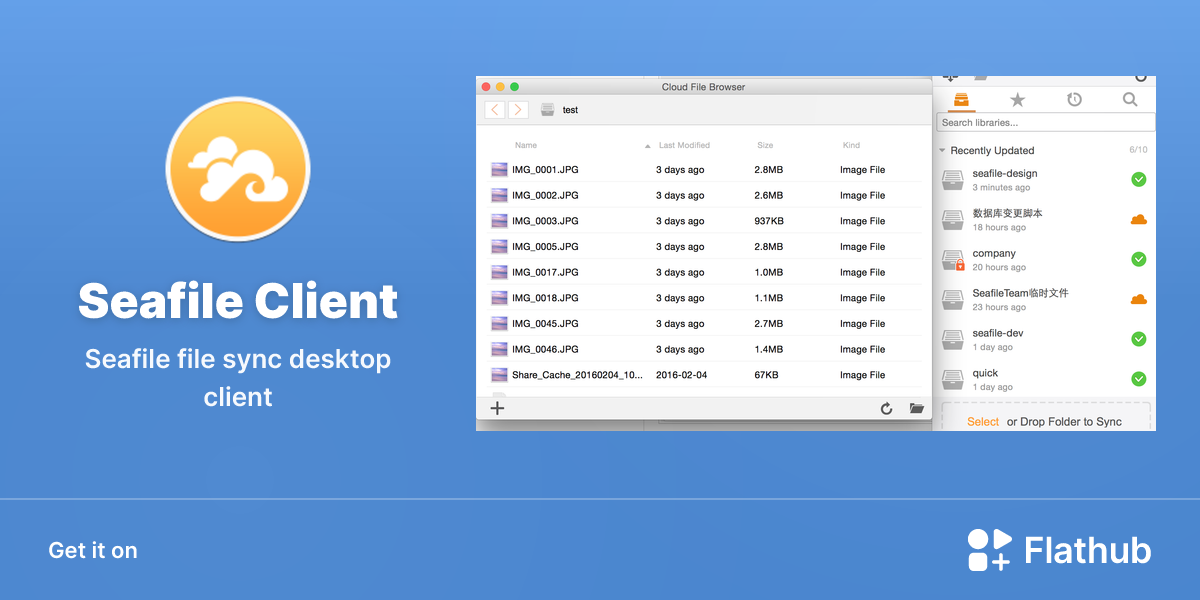Select the seafile-design library name
Screen dimensions: 1200x600
[x=1005, y=173]
